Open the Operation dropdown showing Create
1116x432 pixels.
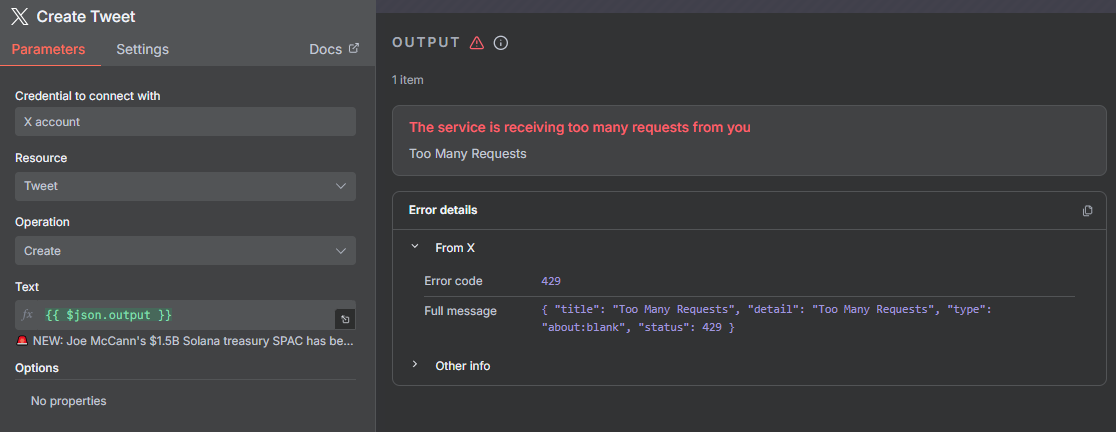185,251
